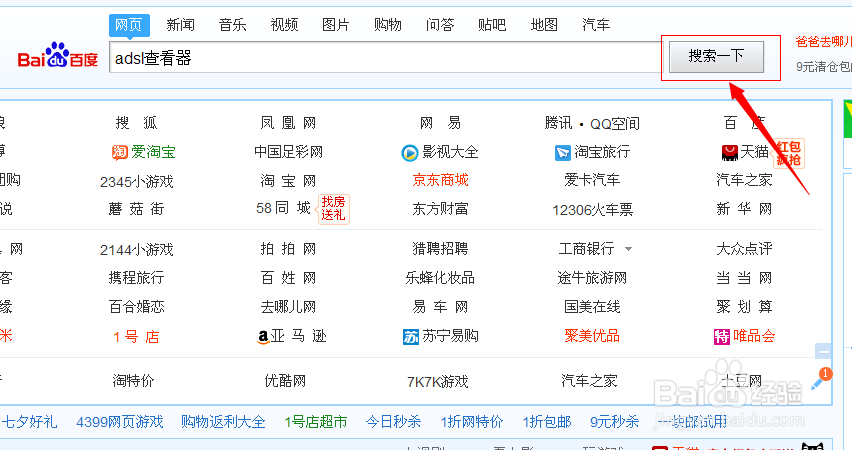Open 12306火车票 link
The width and height of the screenshot is (852, 450).
(592, 210)
